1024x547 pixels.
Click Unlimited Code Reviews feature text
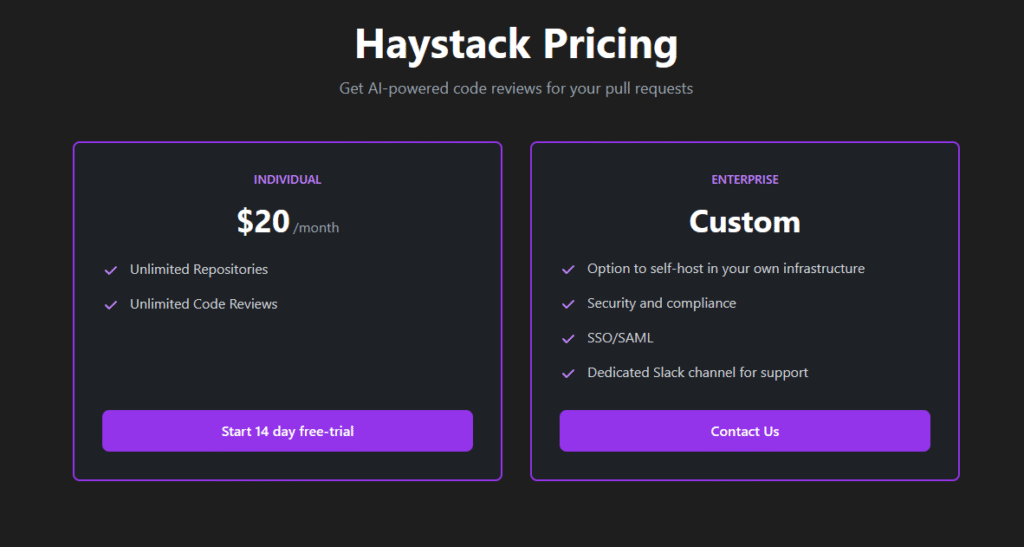tap(204, 304)
